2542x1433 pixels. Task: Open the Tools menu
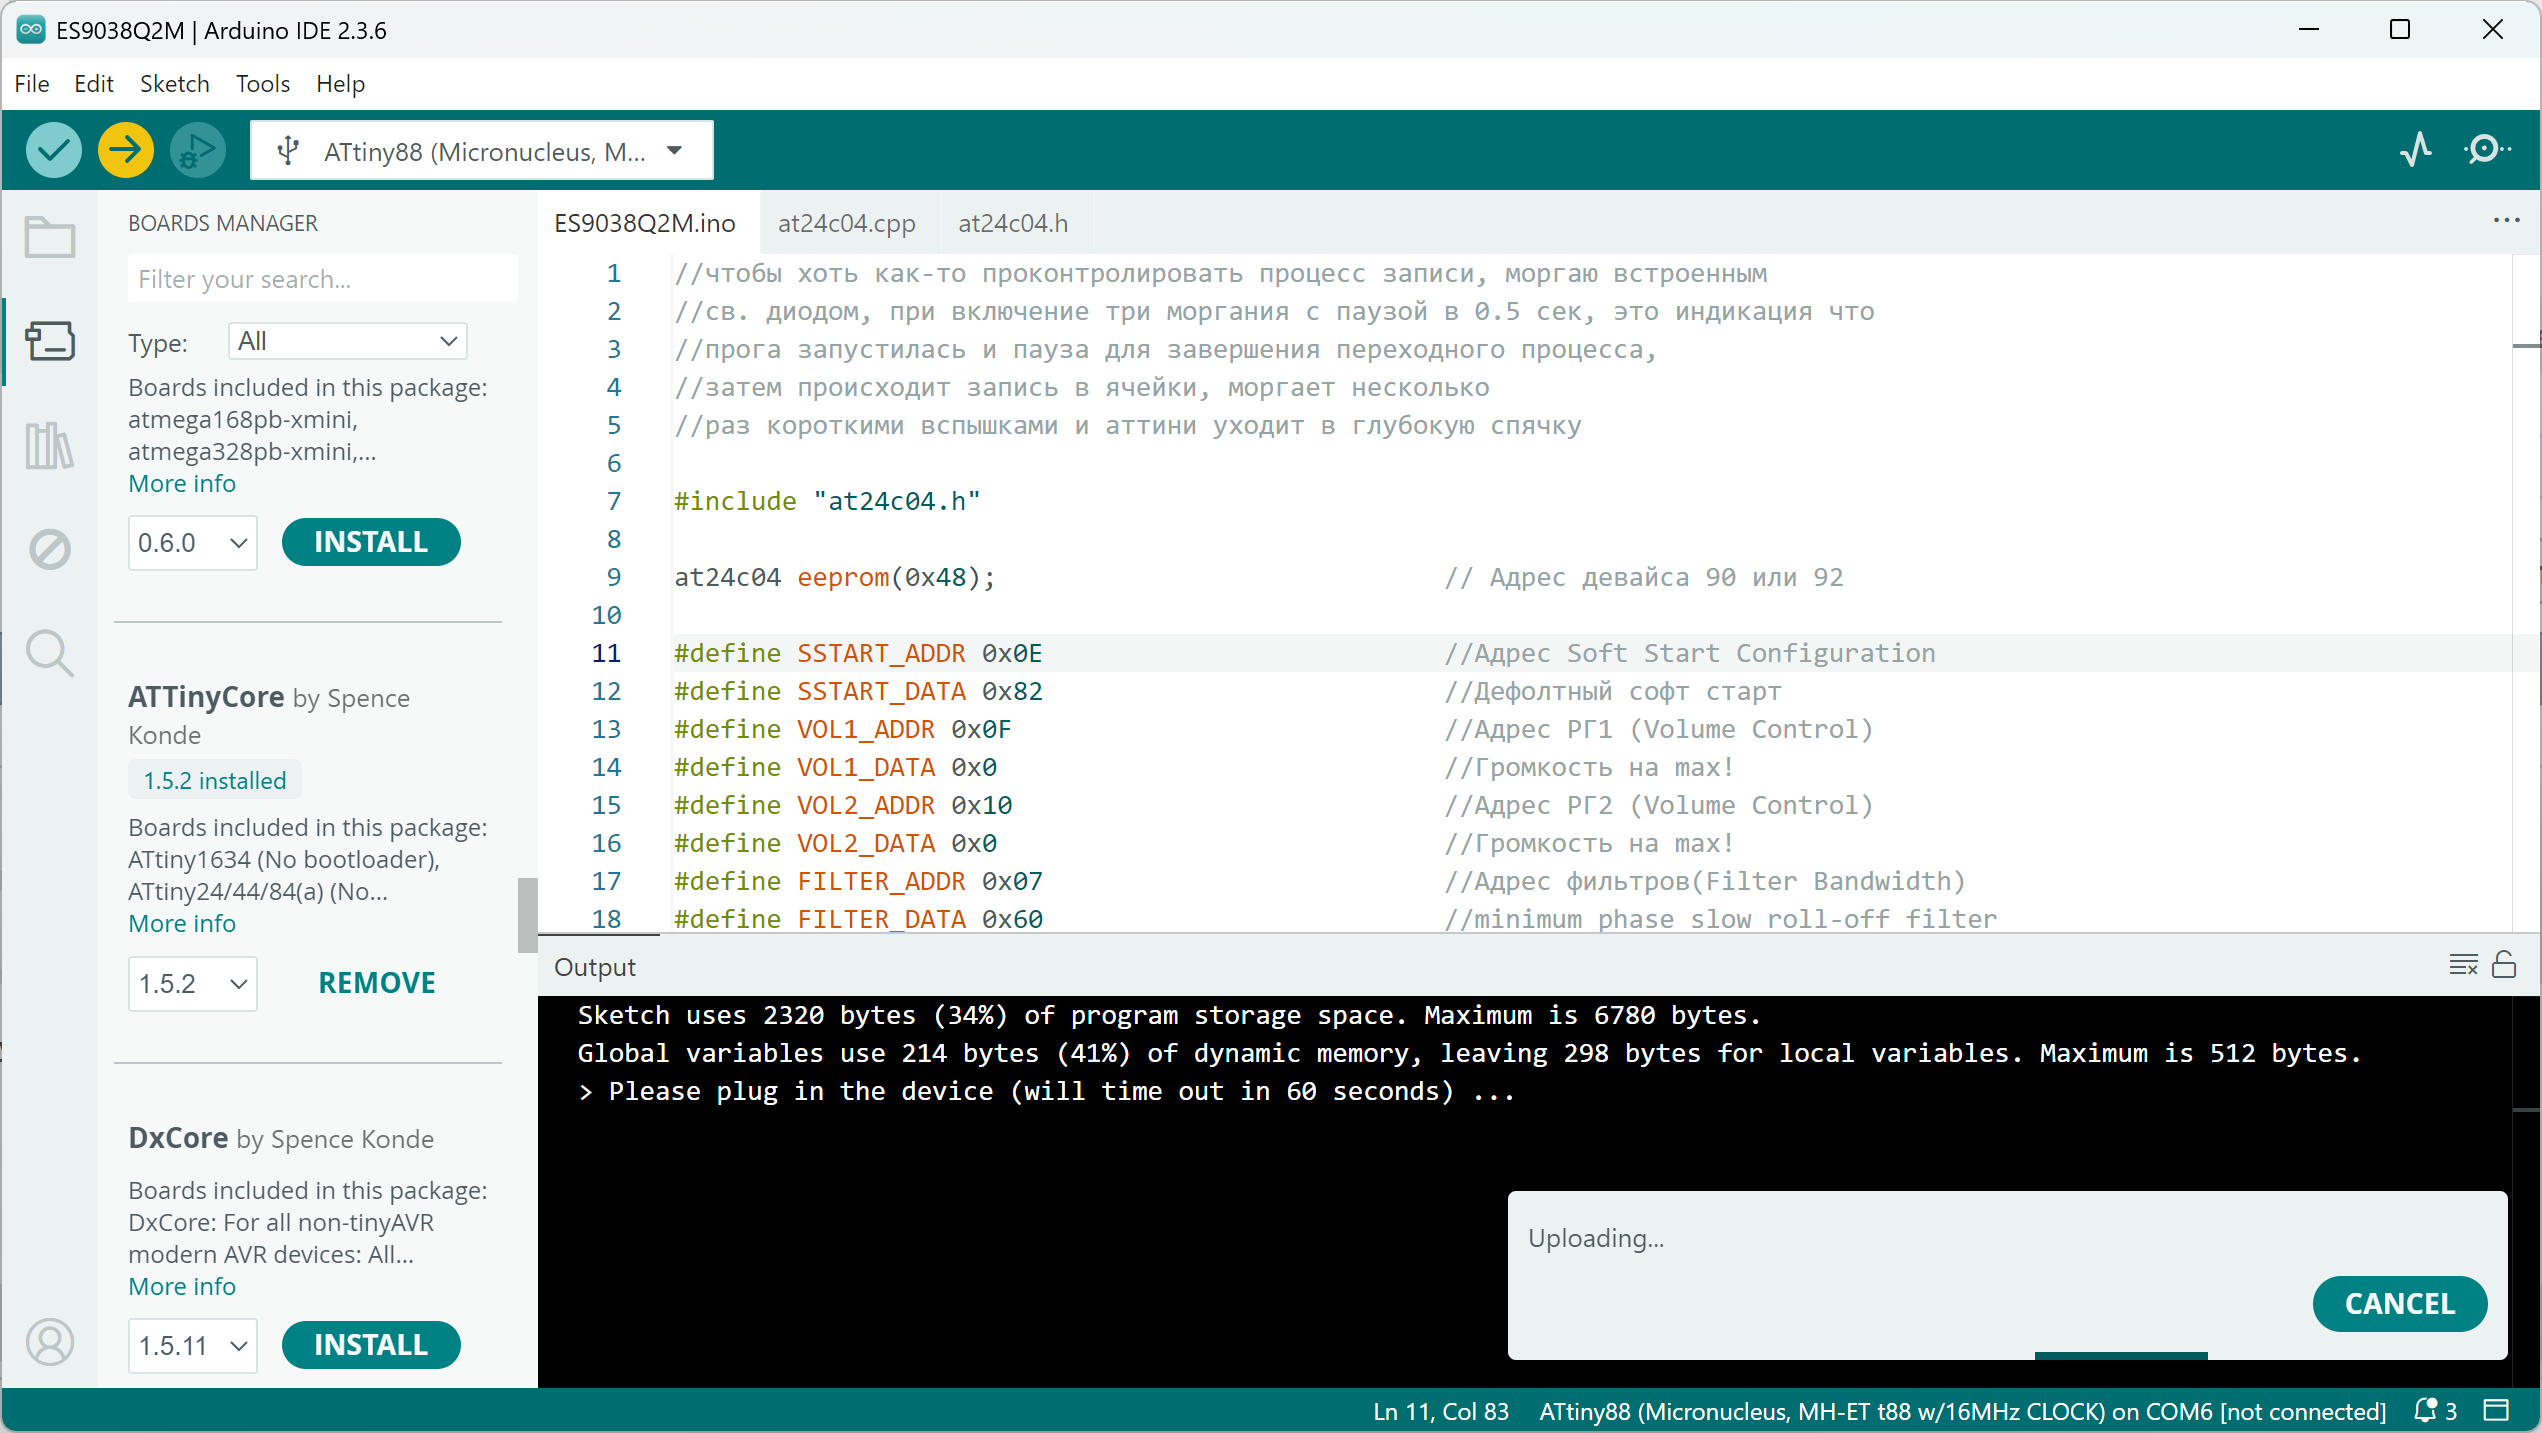(263, 84)
